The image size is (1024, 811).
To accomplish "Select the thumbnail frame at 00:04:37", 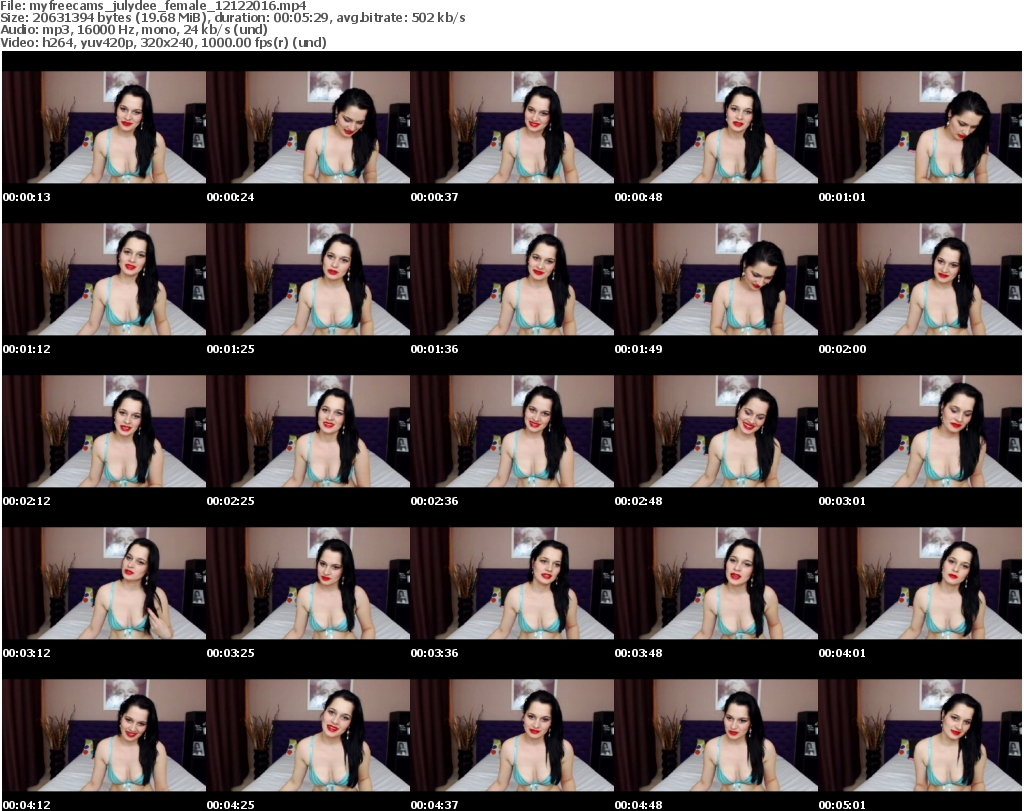I will [512, 735].
